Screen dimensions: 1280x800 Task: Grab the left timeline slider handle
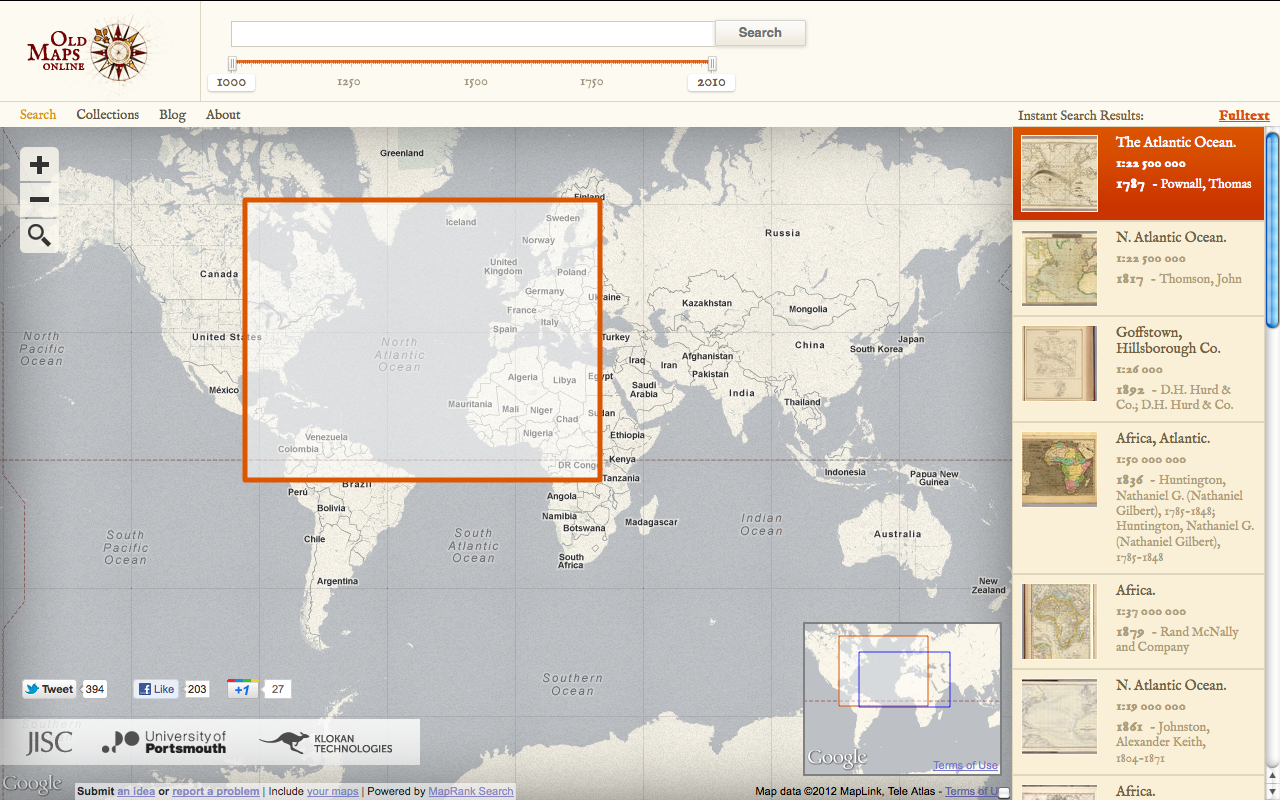coord(232,64)
